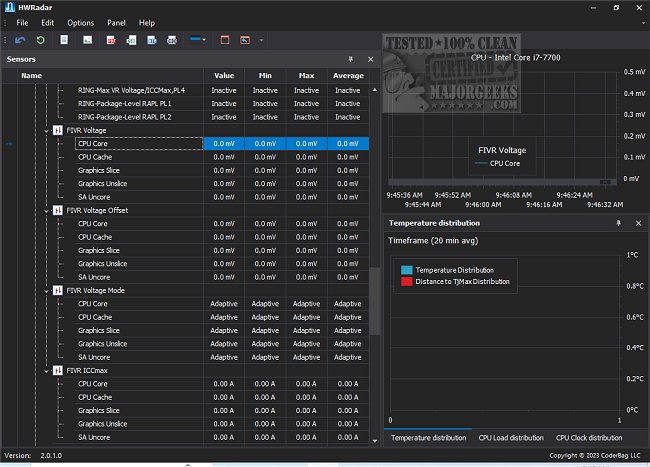Pin the Sensors panel
Image resolution: width=650 pixels, height=467 pixels.
pyautogui.click(x=351, y=59)
